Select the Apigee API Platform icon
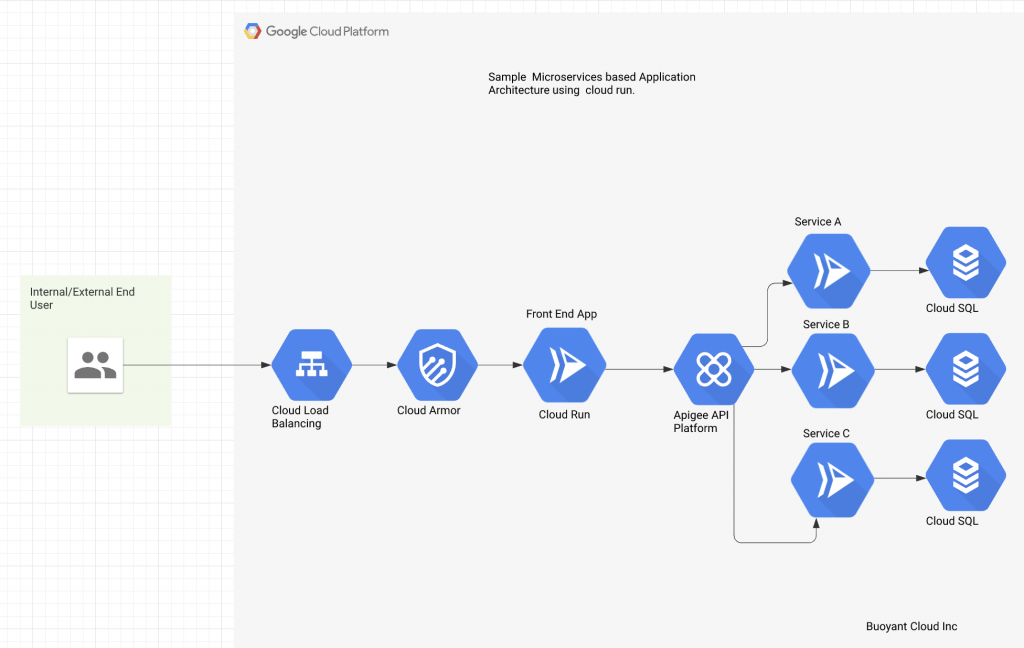This screenshot has width=1024, height=648. click(714, 369)
